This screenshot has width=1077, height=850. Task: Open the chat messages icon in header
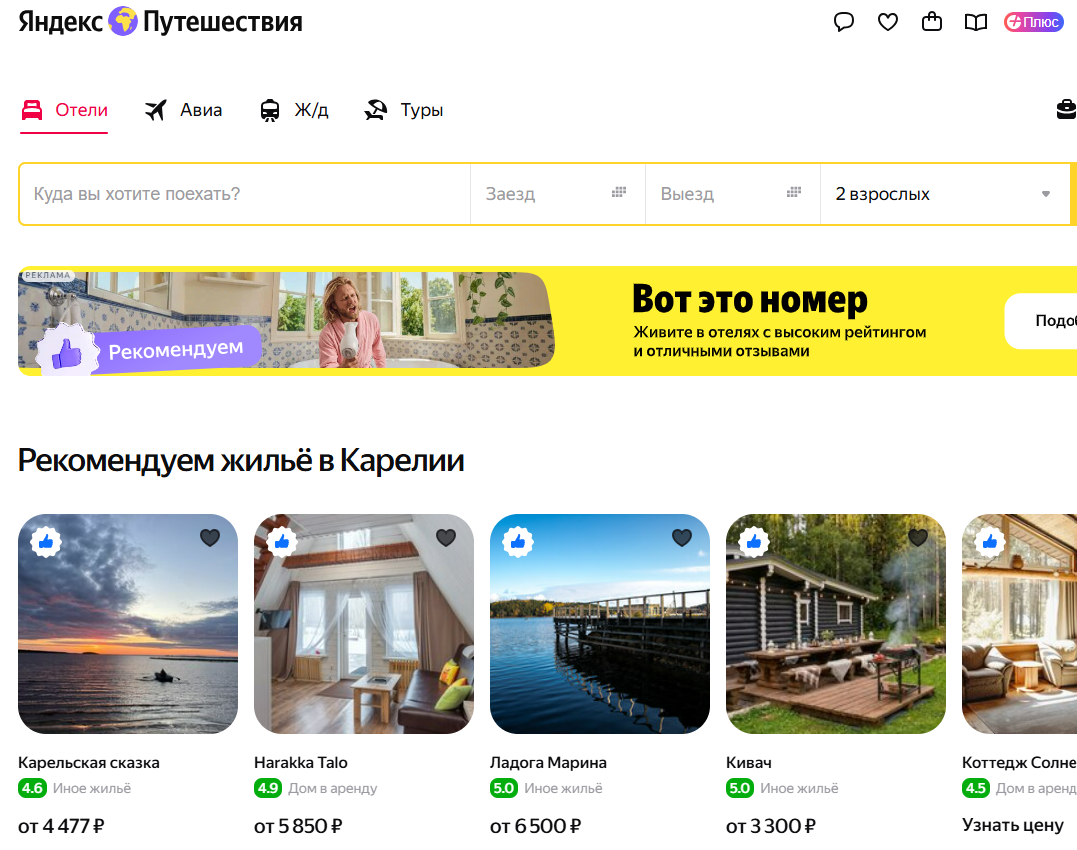tap(843, 22)
